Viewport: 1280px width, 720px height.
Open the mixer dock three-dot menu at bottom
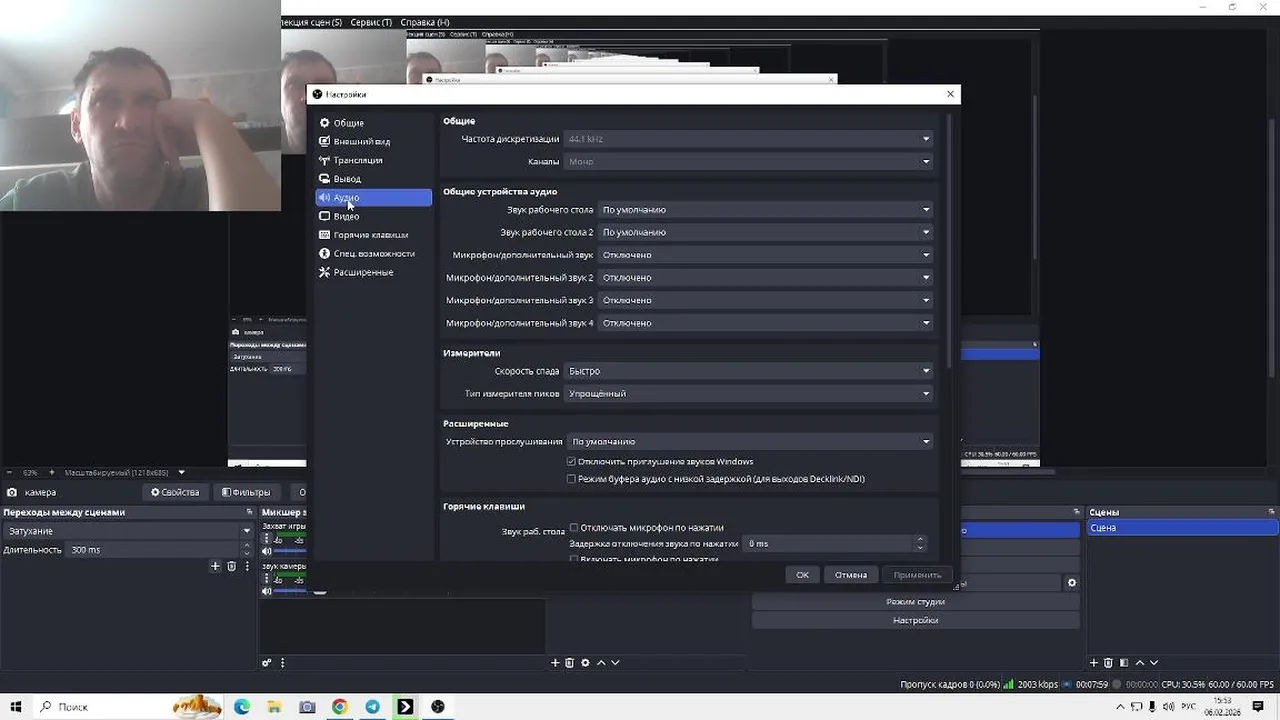[x=282, y=662]
